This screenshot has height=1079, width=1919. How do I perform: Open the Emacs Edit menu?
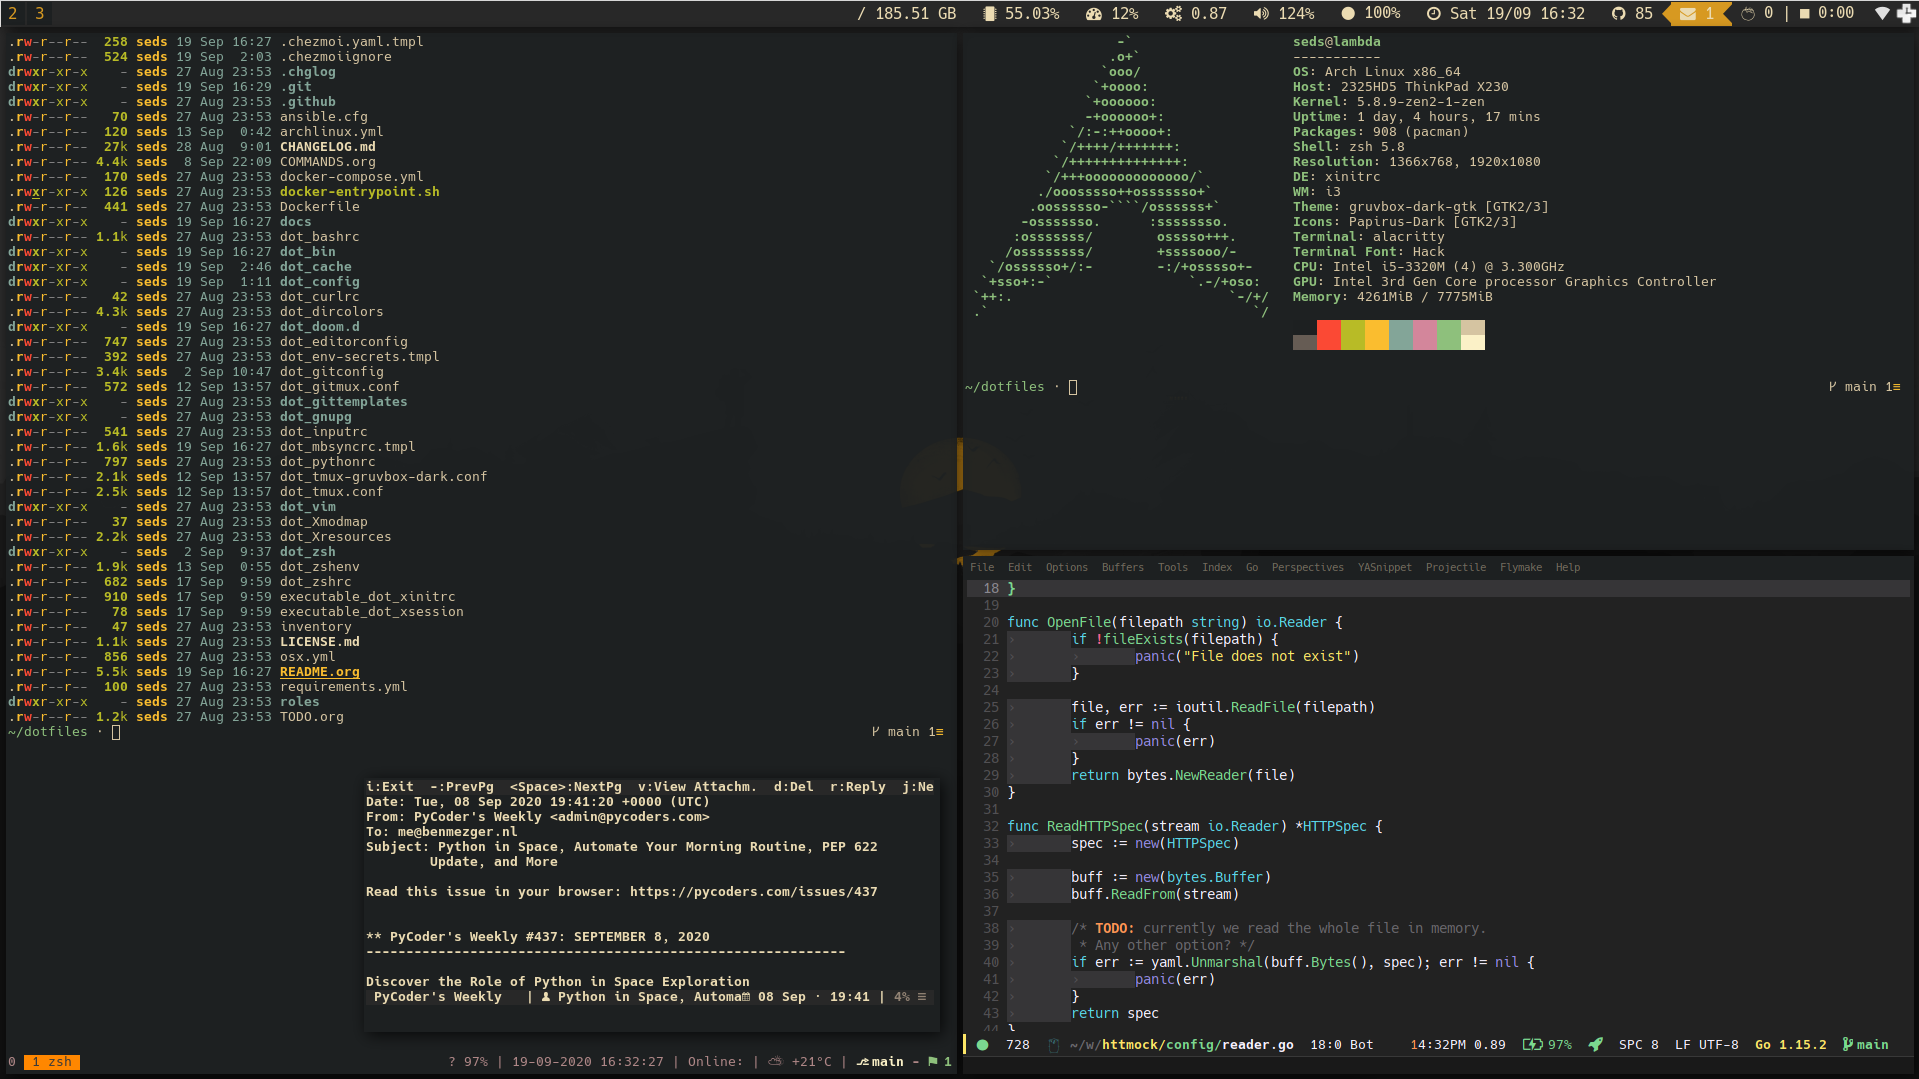click(1019, 567)
